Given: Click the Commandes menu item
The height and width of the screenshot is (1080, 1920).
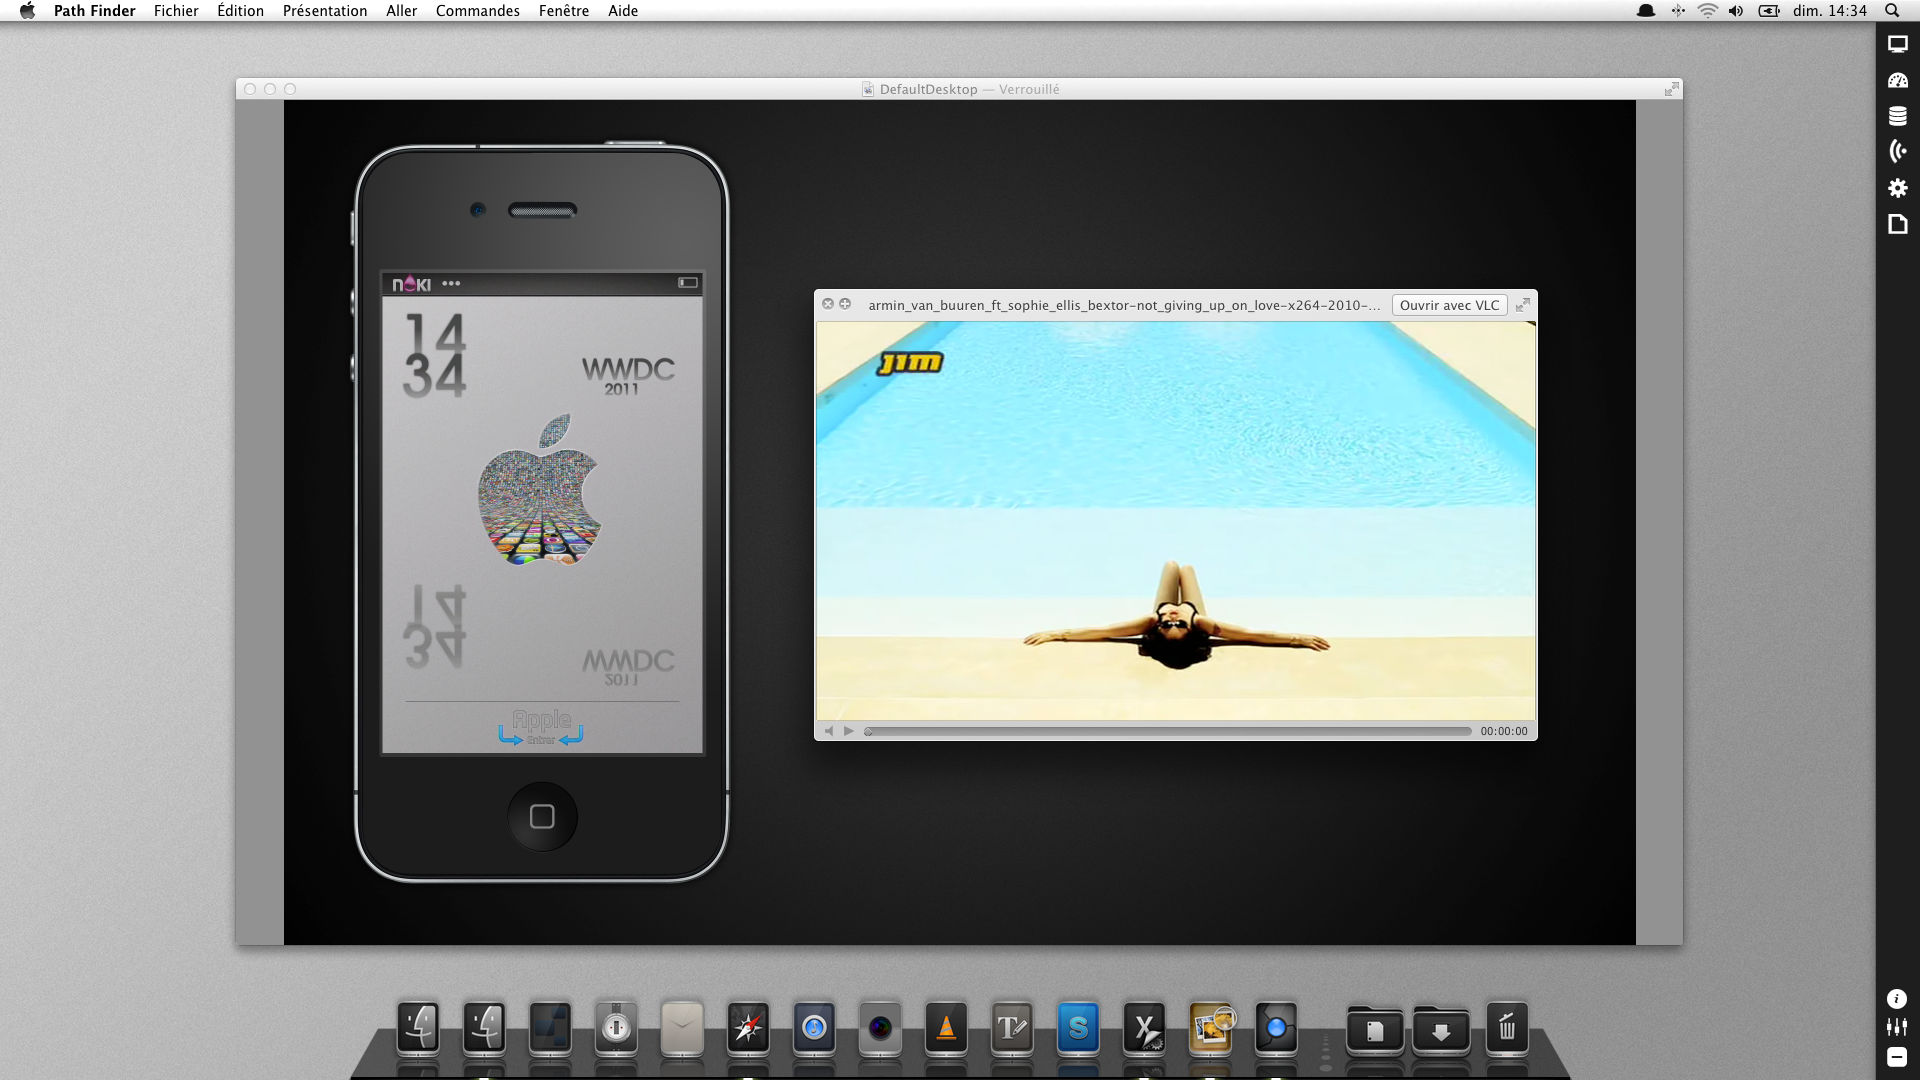Looking at the screenshot, I should click(x=477, y=11).
